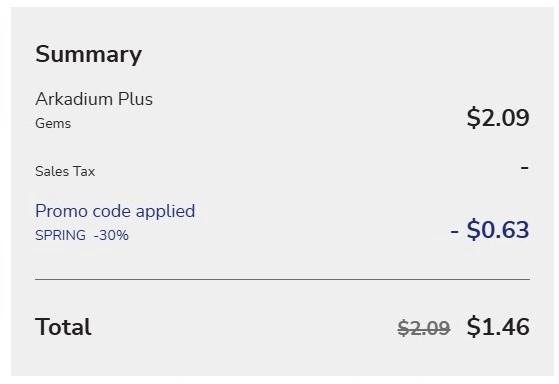Click the Gems sub-label
The height and width of the screenshot is (384, 559).
[x=53, y=123]
